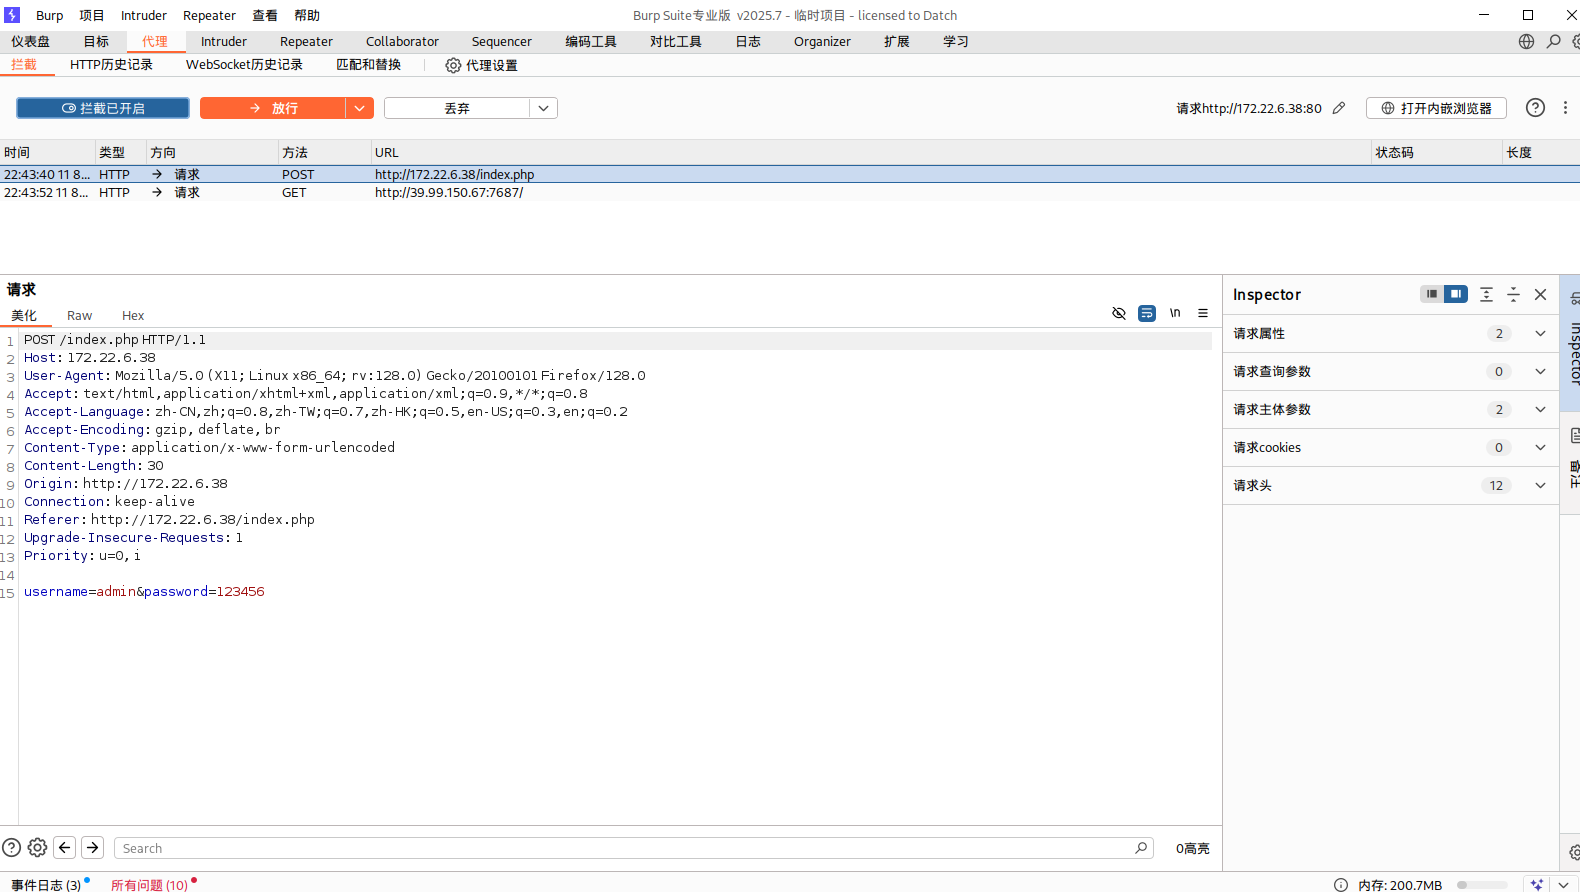The height and width of the screenshot is (892, 1580).
Task: Open dropdown arrow beside 放行 button
Action: (360, 108)
